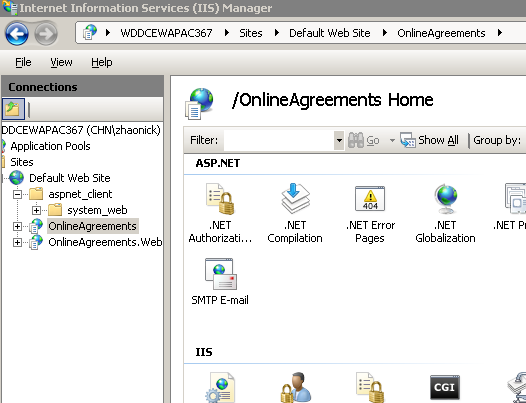This screenshot has width=526, height=403.
Task: Open the Go button dropdown arrow
Action: 392,140
